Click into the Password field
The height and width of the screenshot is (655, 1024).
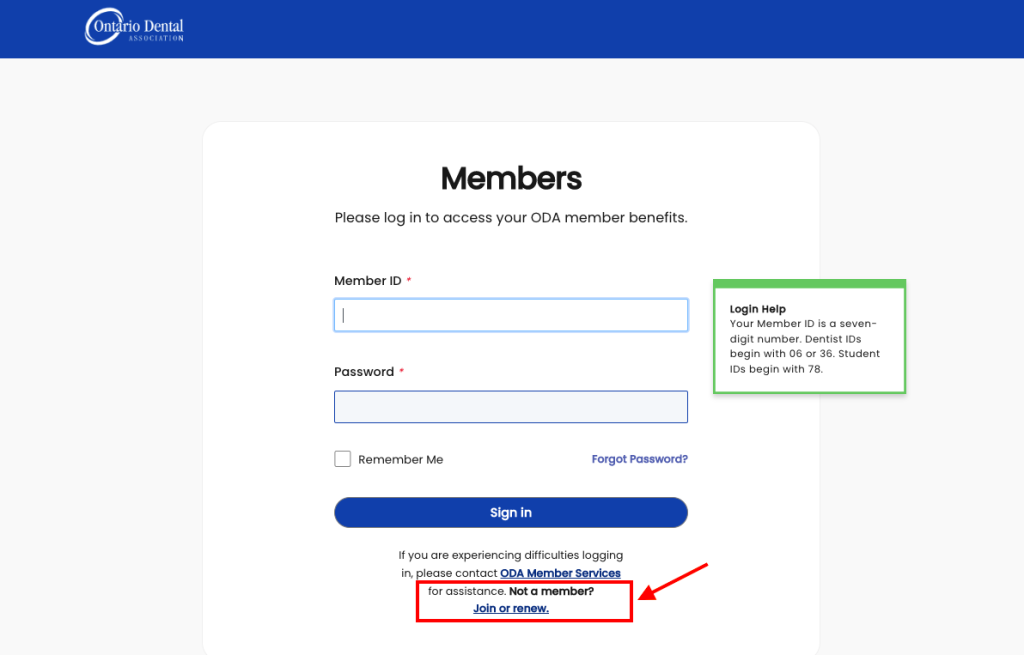511,407
